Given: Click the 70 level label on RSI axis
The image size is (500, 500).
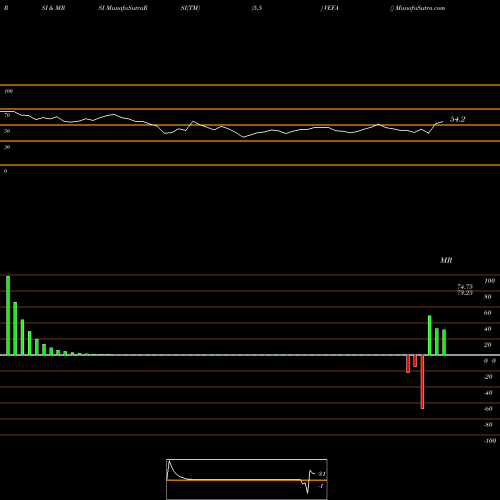Looking at the screenshot, I should [7, 115].
